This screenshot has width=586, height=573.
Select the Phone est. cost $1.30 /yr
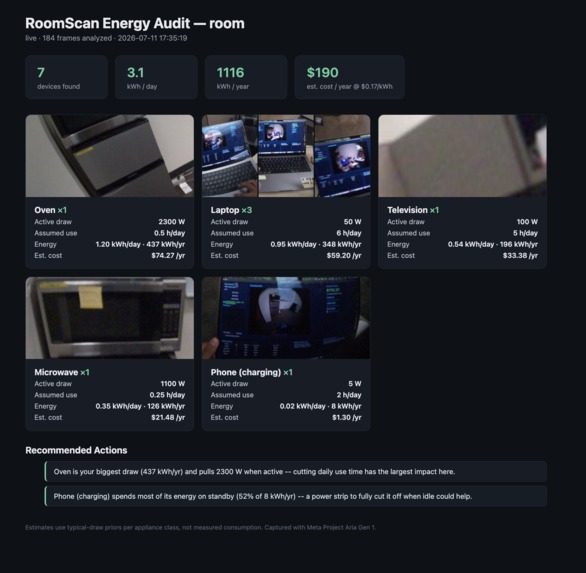347,418
